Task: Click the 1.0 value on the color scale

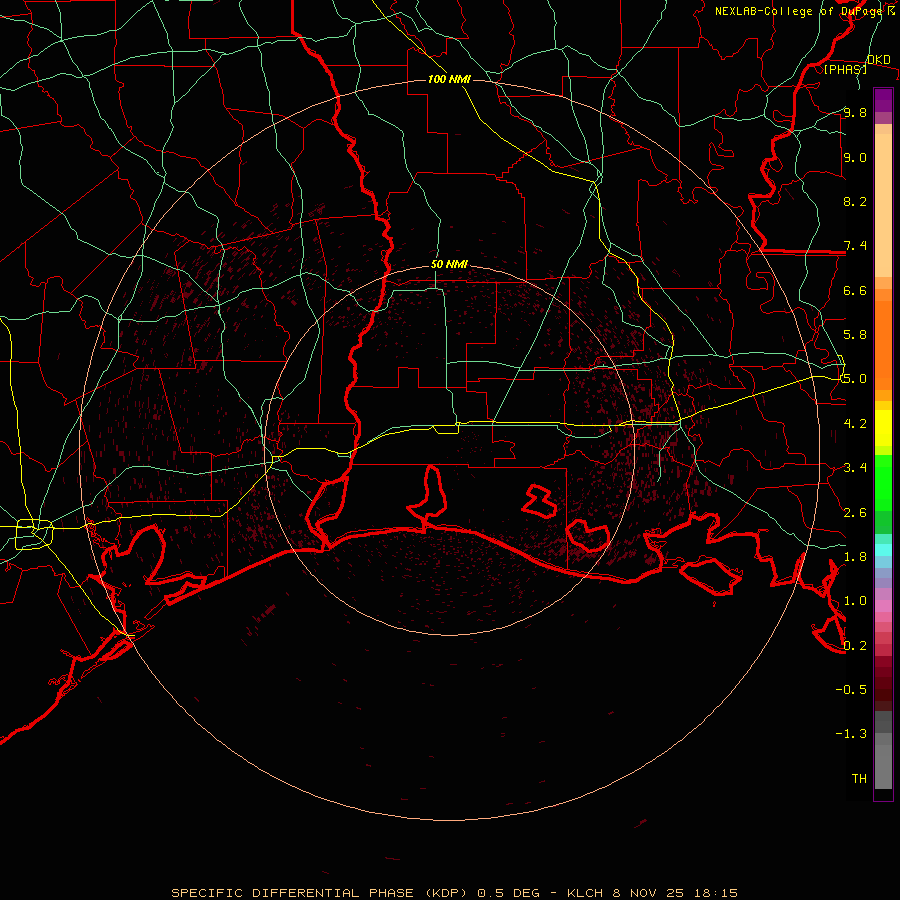Action: (855, 601)
